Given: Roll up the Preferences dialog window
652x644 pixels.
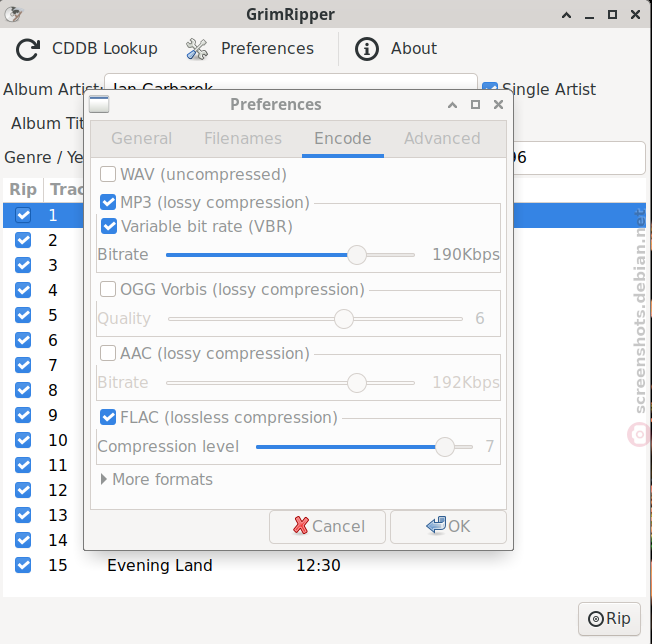Looking at the screenshot, I should pyautogui.click(x=452, y=105).
